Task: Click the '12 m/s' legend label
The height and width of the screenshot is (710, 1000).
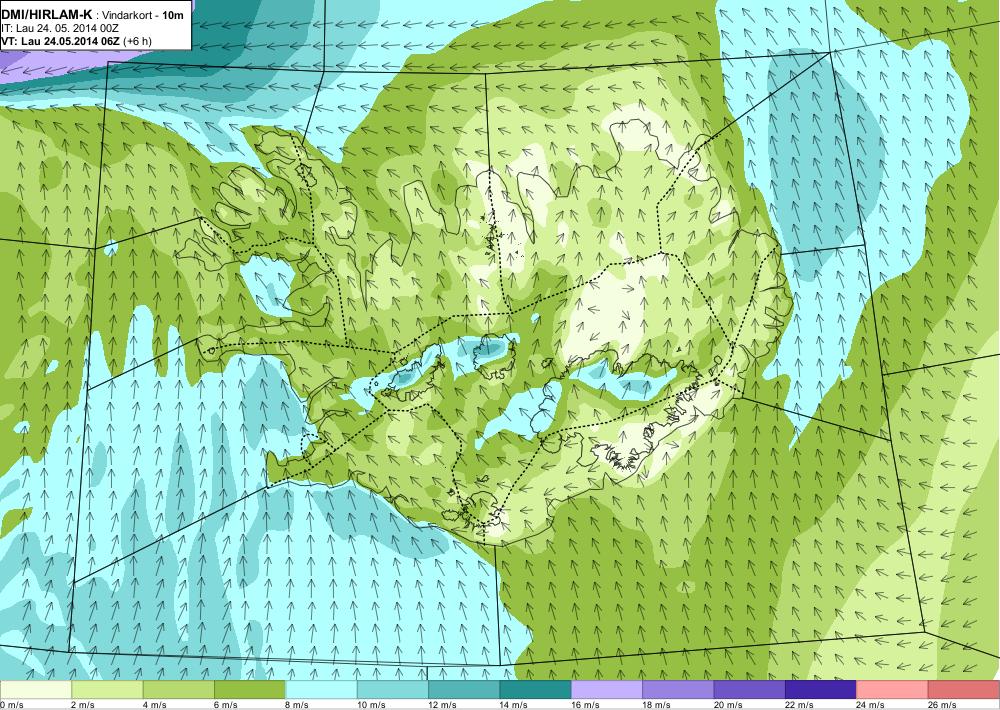Action: point(443,704)
